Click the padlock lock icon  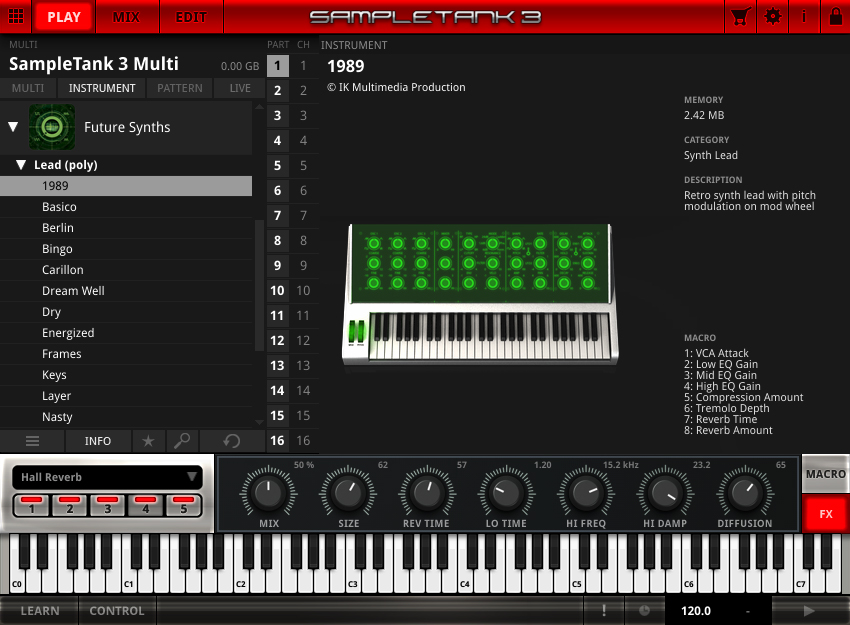click(x=836, y=17)
